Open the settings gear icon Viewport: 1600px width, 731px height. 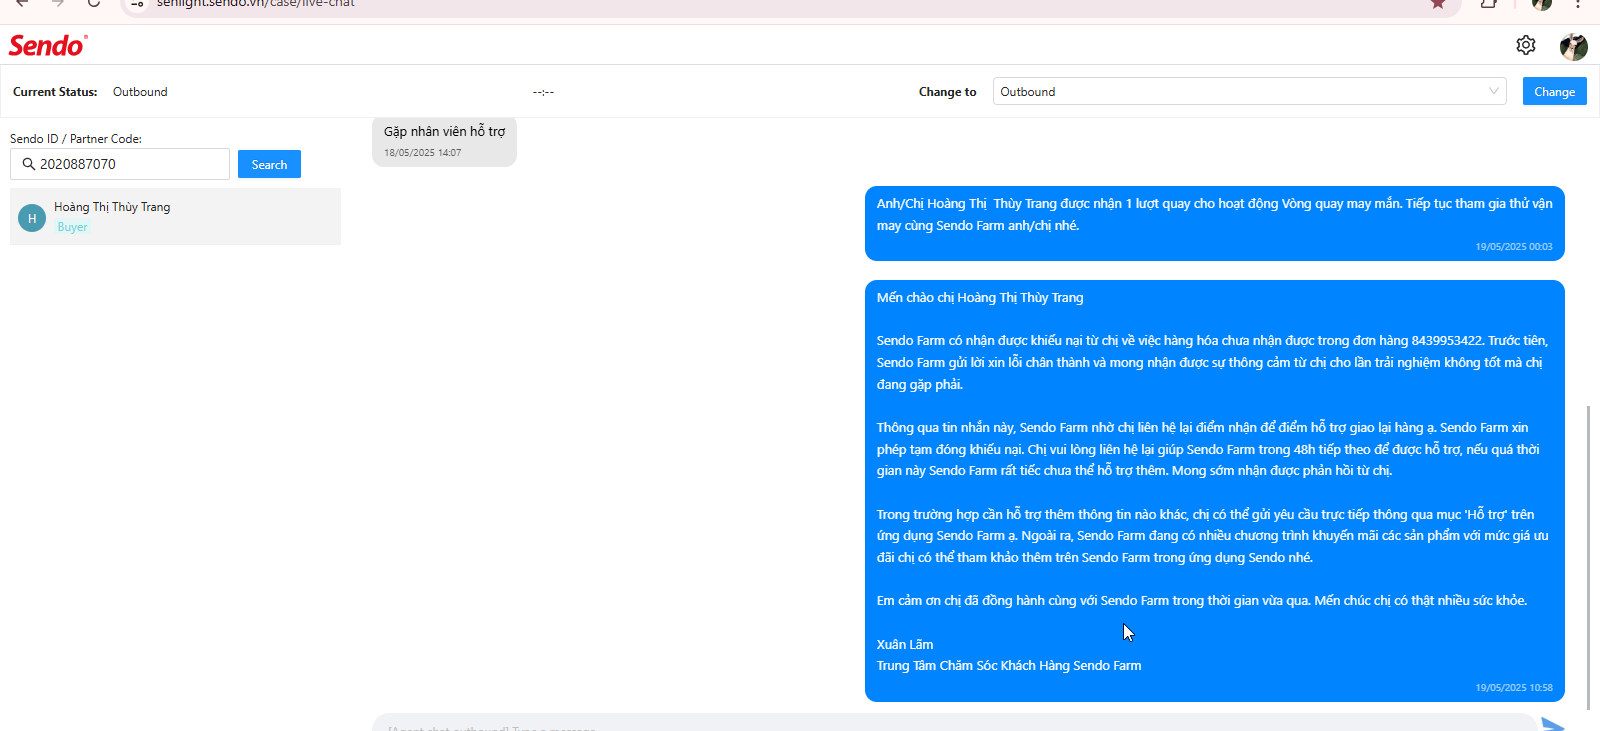point(1526,45)
